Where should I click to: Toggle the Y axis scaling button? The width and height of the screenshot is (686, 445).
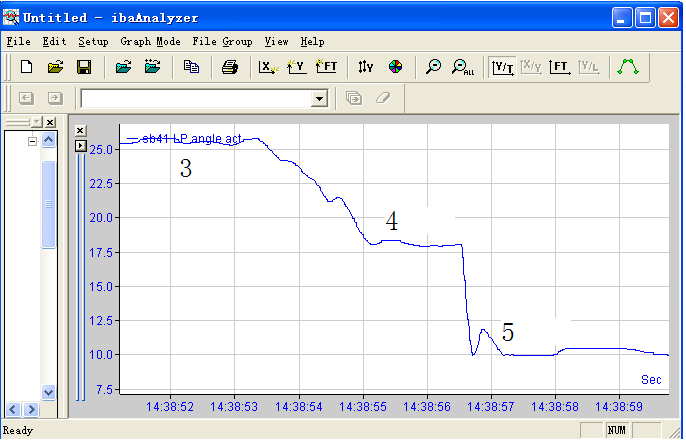point(366,67)
